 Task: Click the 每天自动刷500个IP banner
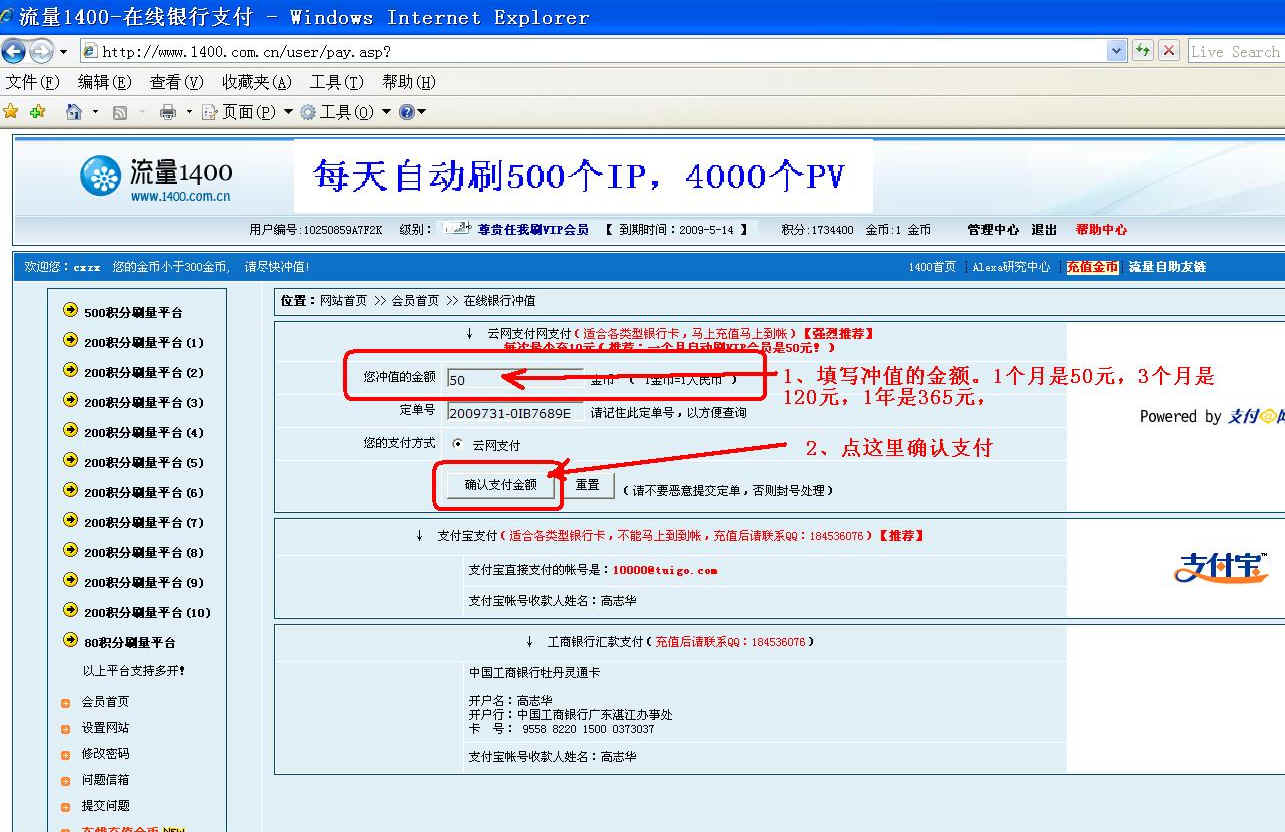(582, 177)
